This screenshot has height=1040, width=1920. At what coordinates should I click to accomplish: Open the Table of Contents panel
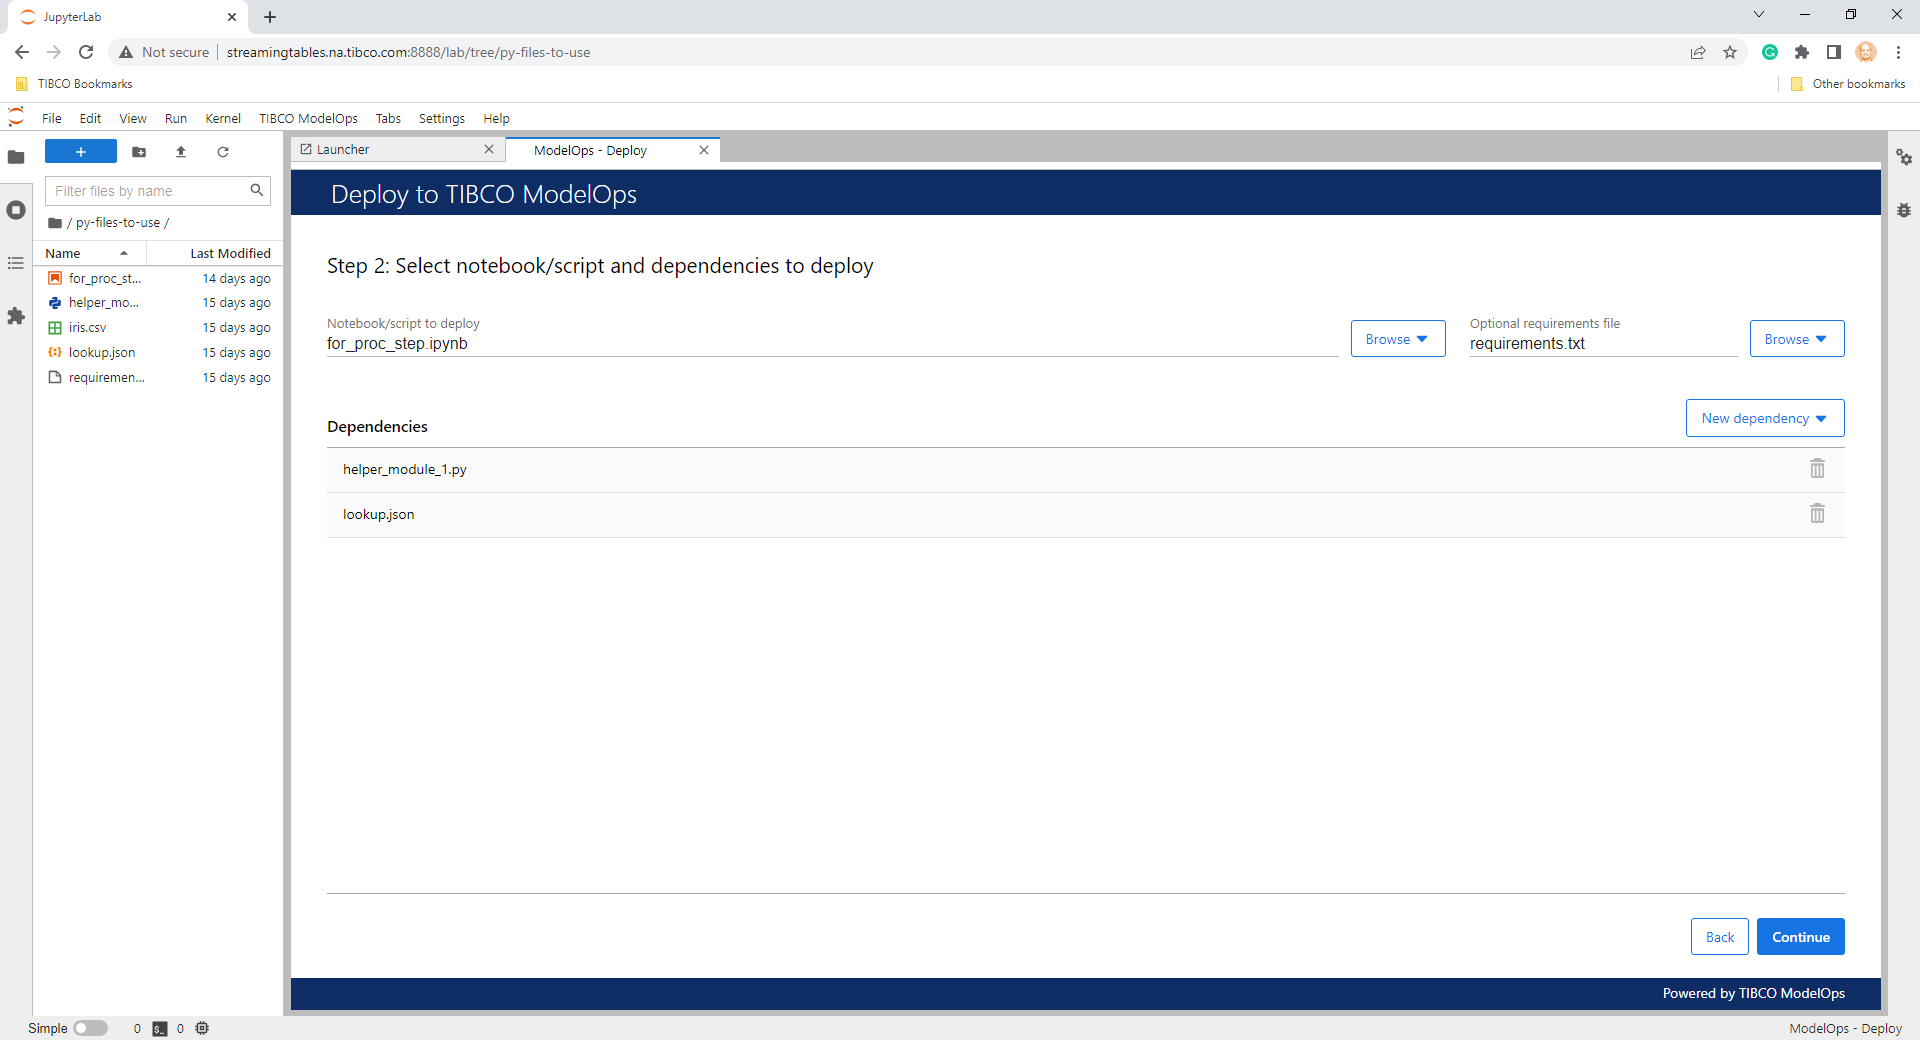click(x=16, y=263)
